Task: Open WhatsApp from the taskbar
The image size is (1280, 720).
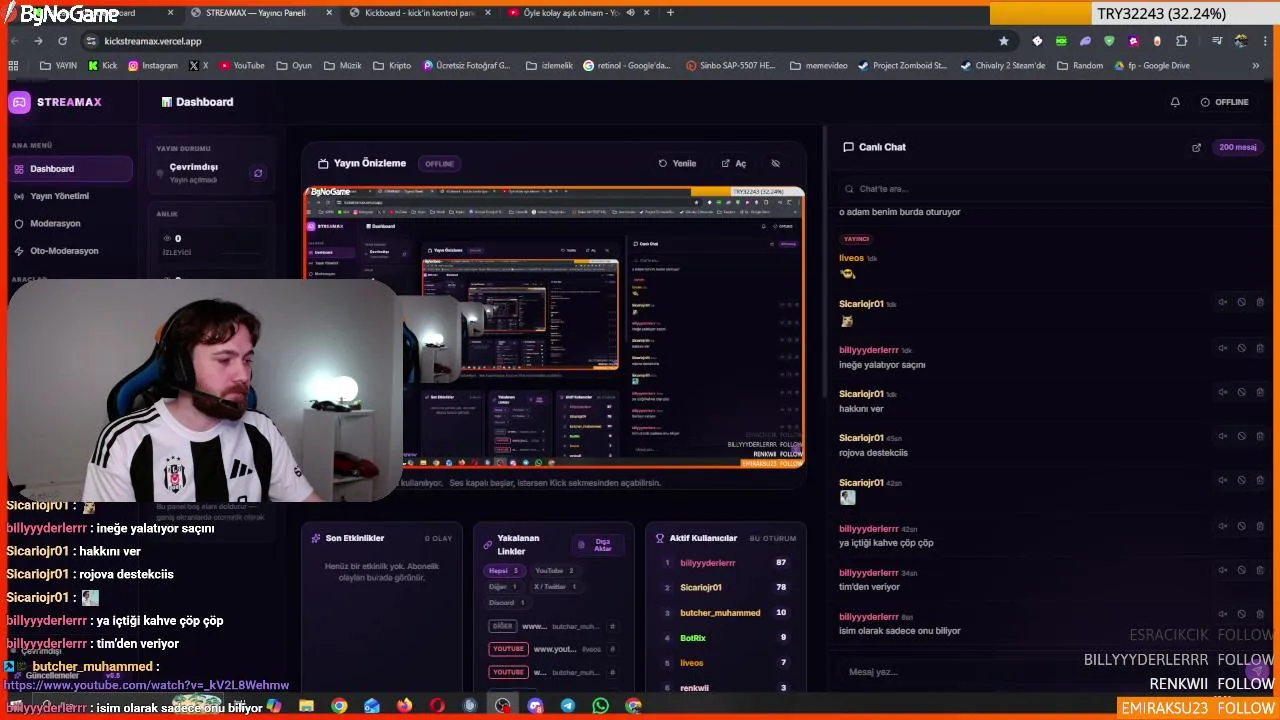Action: 600,706
